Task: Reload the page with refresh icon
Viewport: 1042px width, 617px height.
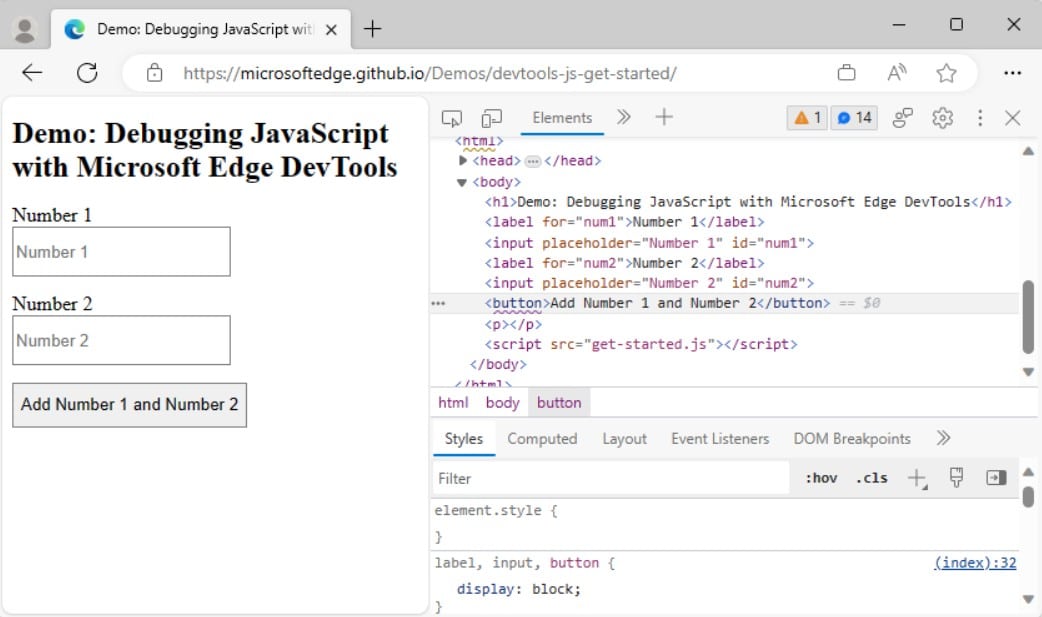Action: [x=87, y=72]
